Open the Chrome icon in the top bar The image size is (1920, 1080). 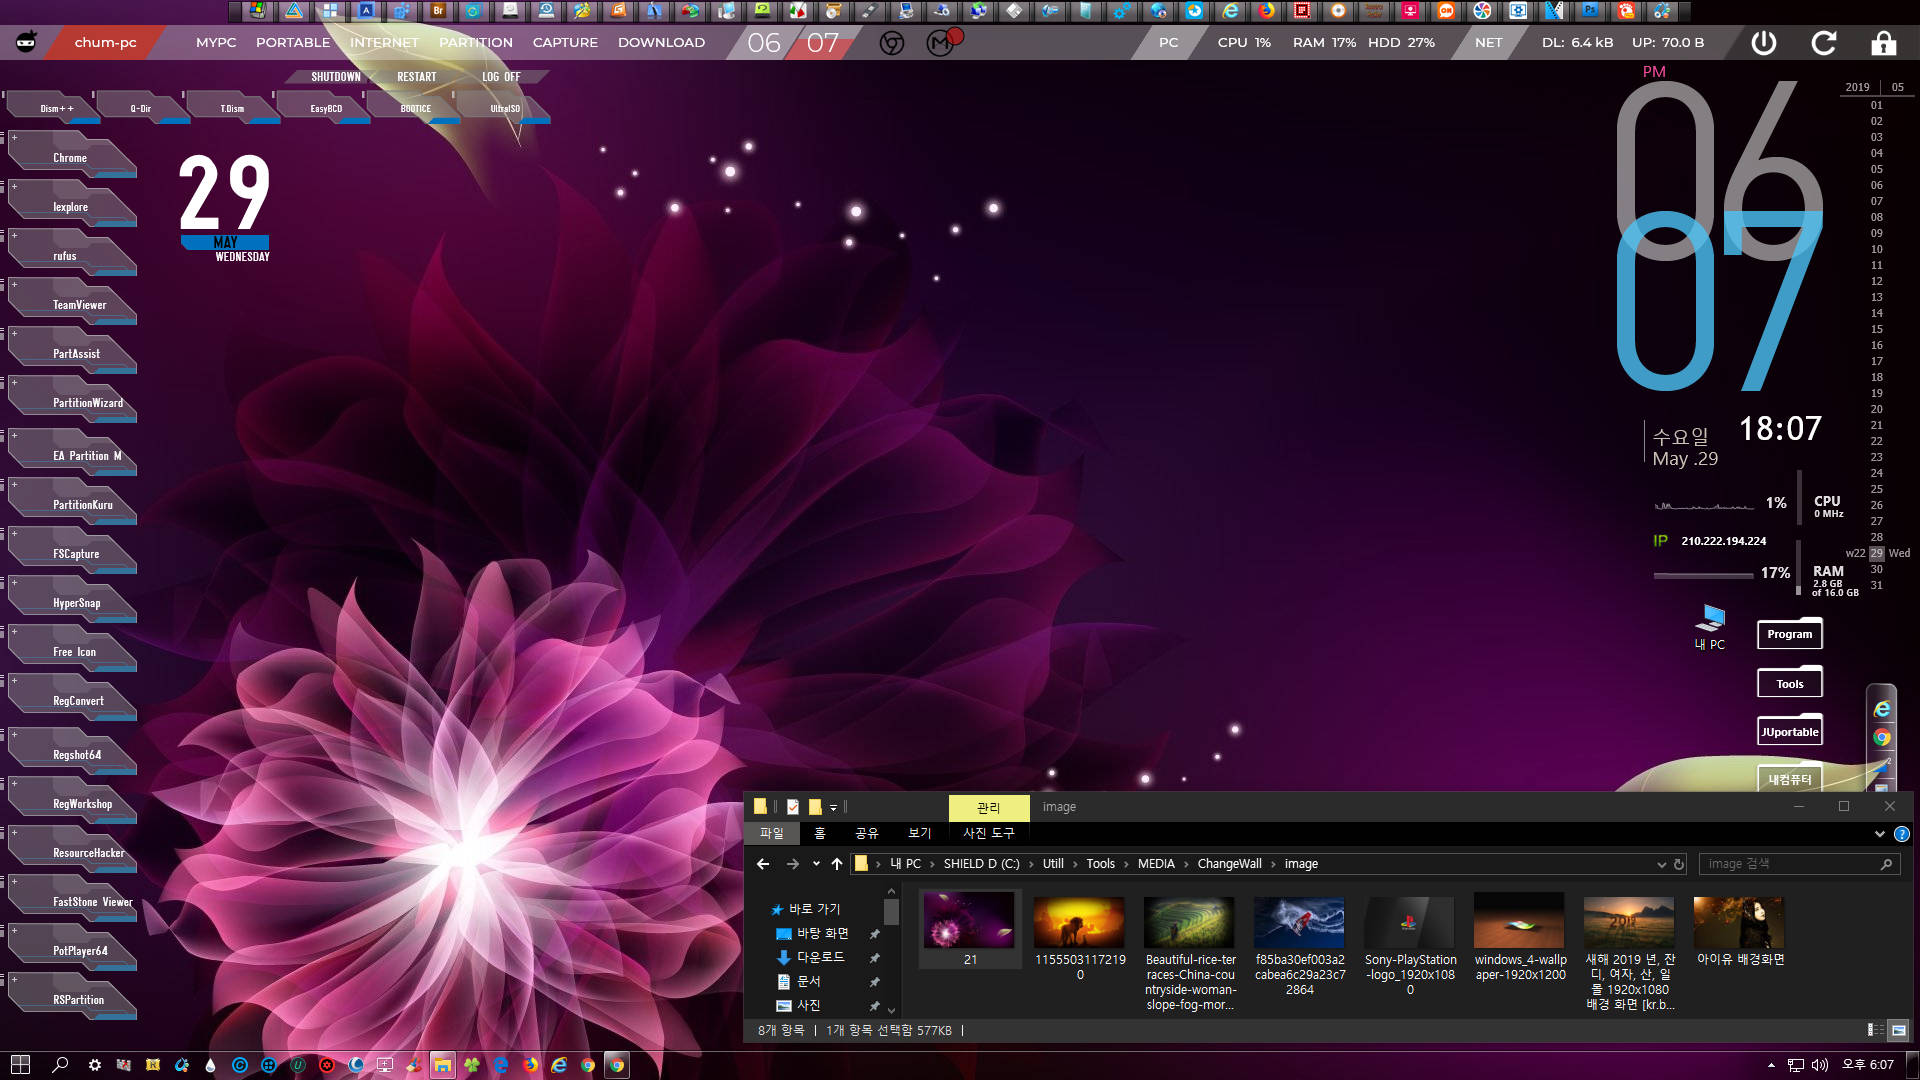(x=892, y=43)
